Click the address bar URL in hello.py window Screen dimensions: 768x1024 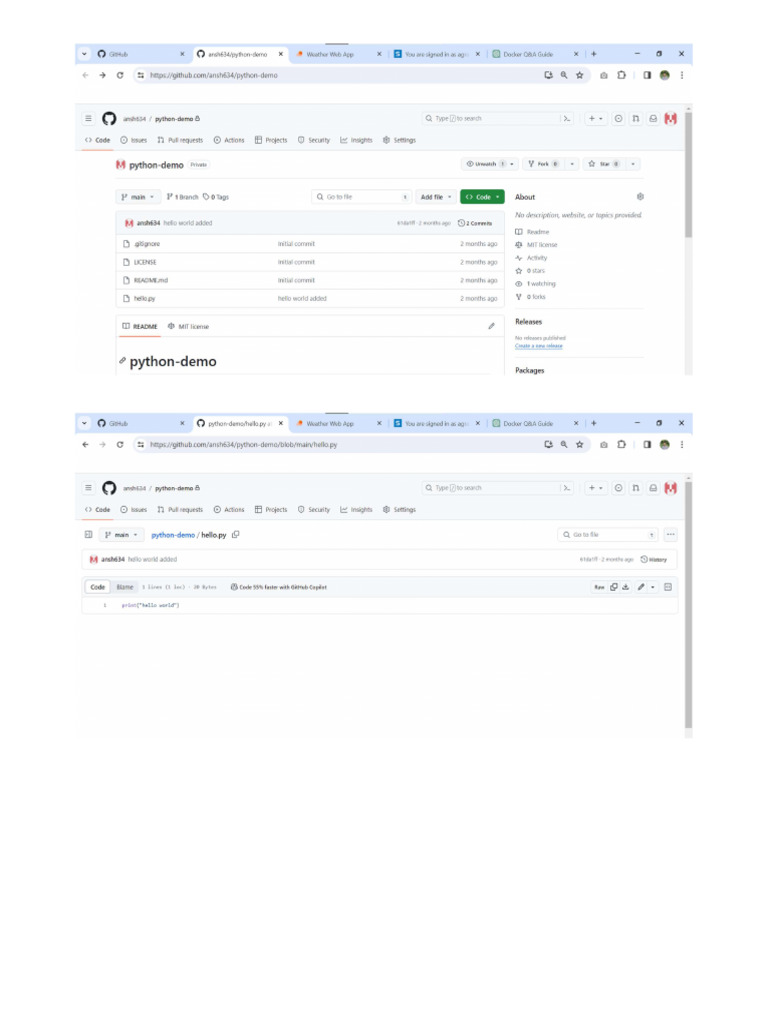point(244,444)
